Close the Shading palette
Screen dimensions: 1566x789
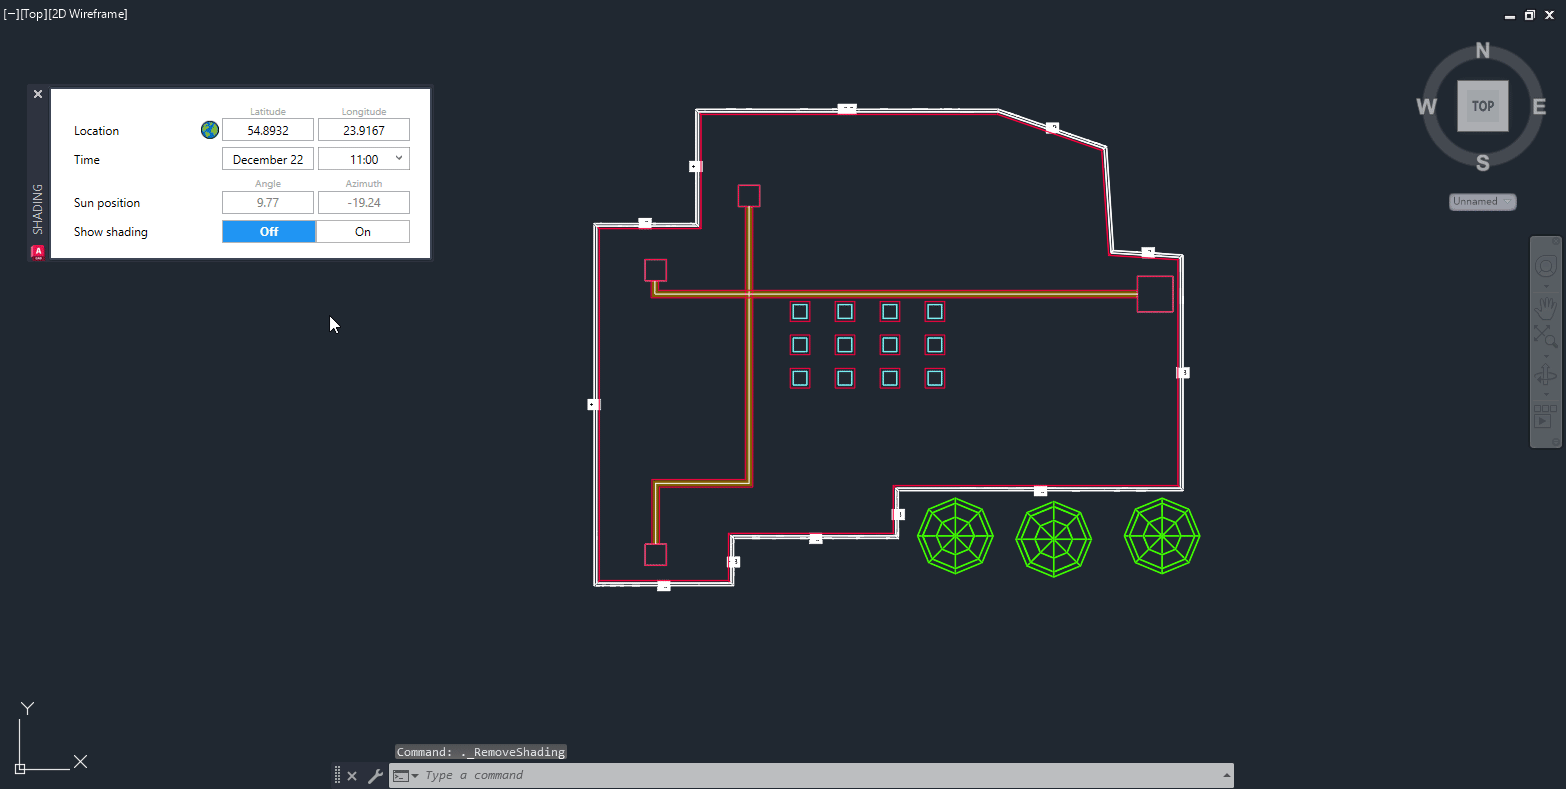tap(38, 94)
